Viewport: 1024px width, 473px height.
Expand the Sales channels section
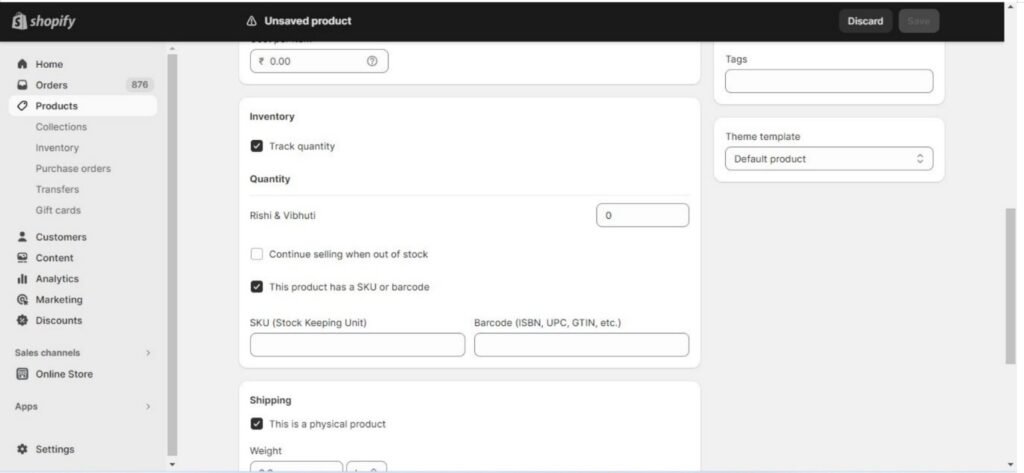click(x=148, y=353)
